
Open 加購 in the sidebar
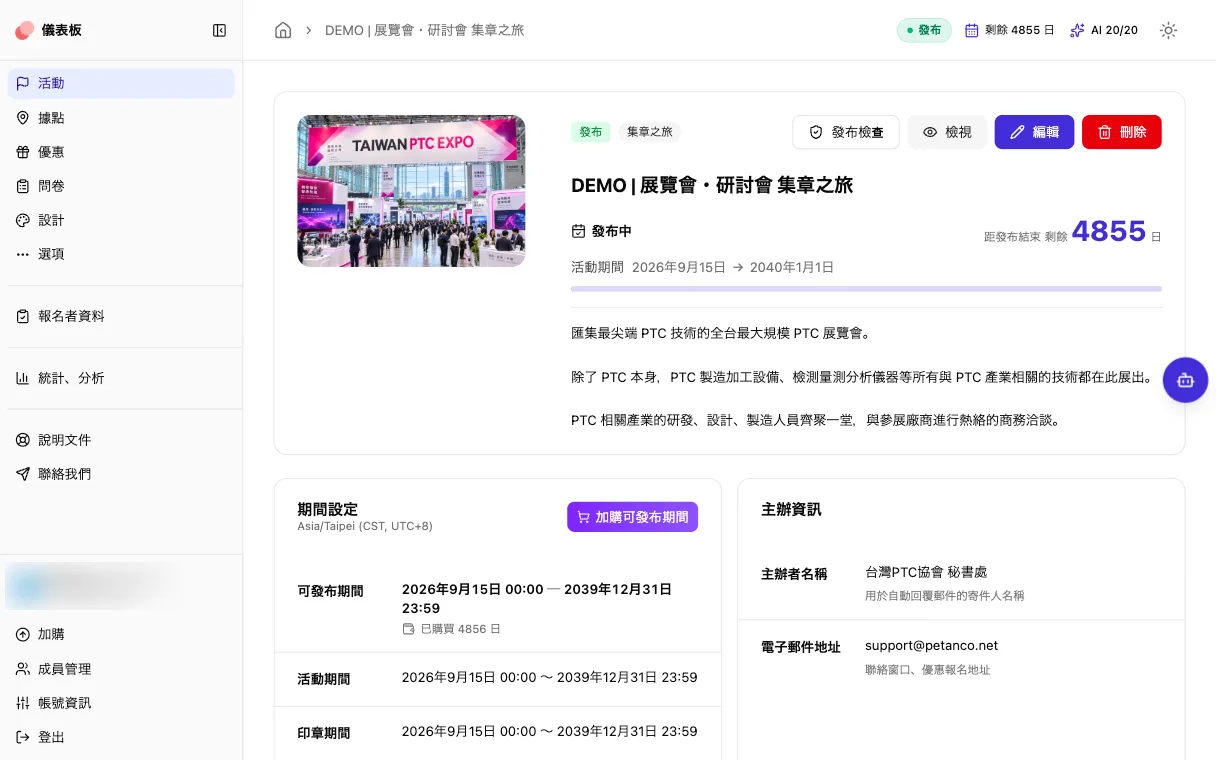pyautogui.click(x=121, y=635)
